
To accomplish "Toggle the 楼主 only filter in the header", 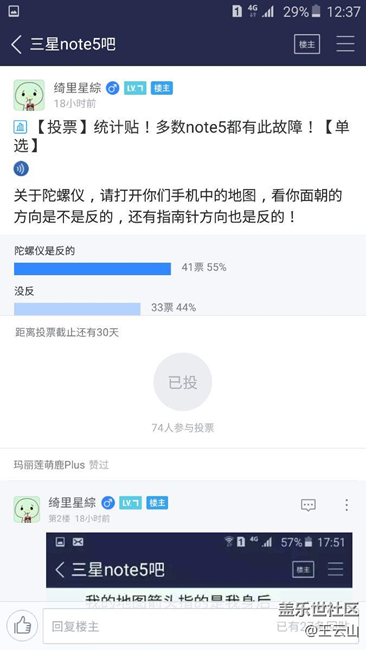I will tap(307, 44).
